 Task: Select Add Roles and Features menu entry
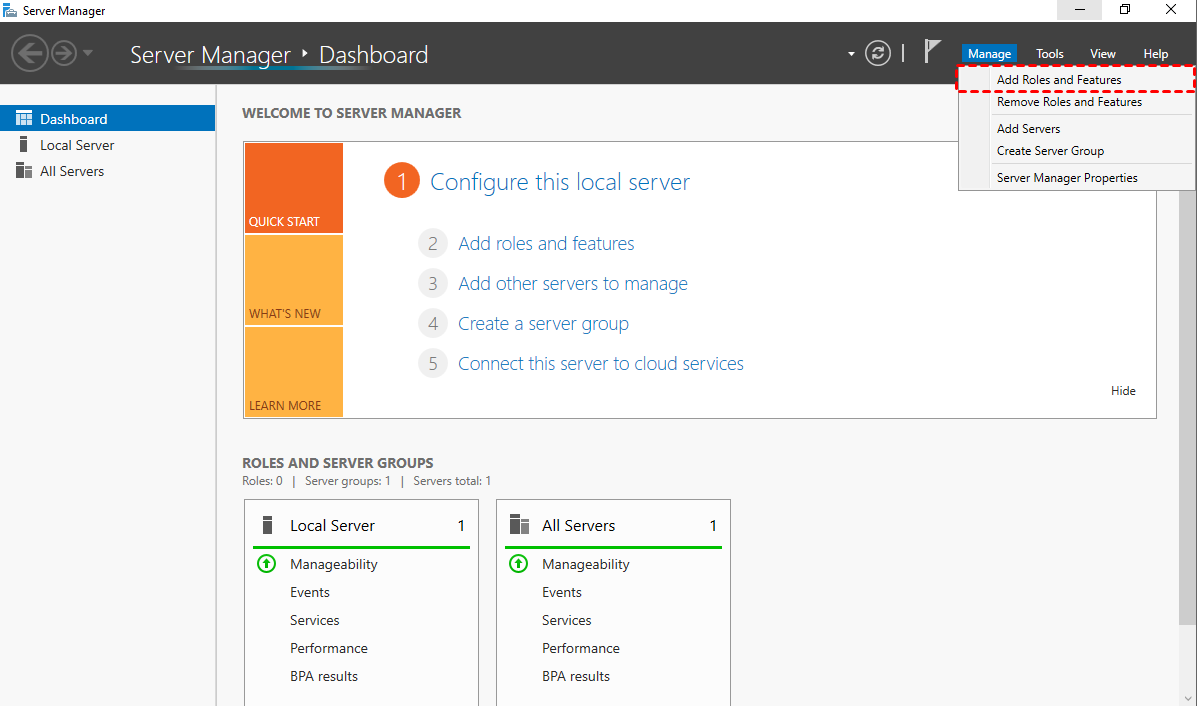1059,80
